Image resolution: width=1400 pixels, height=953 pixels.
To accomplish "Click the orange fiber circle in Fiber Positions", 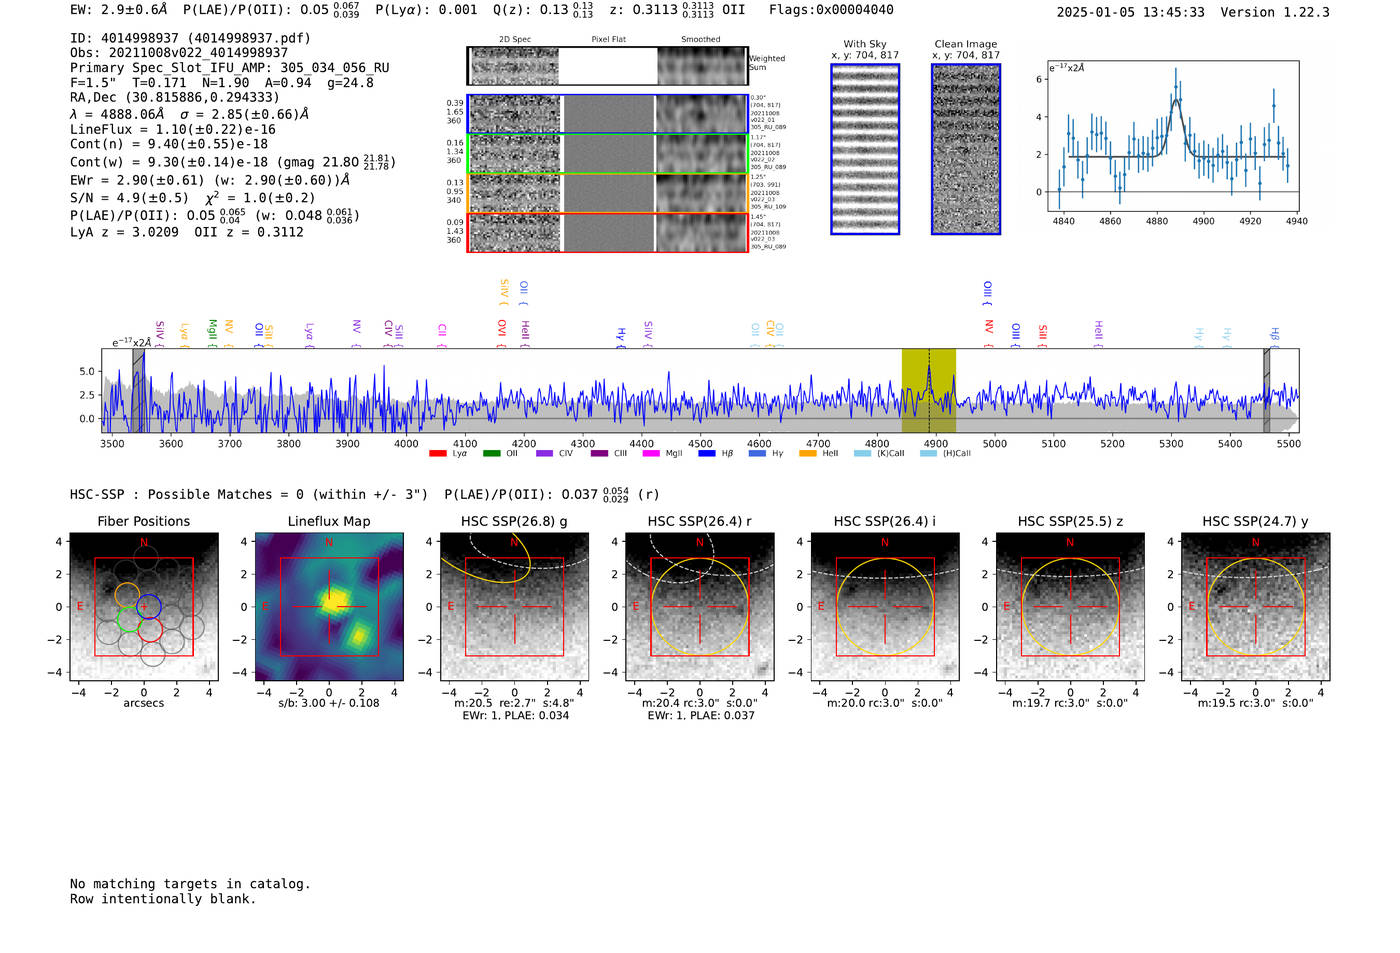I will coord(126,595).
